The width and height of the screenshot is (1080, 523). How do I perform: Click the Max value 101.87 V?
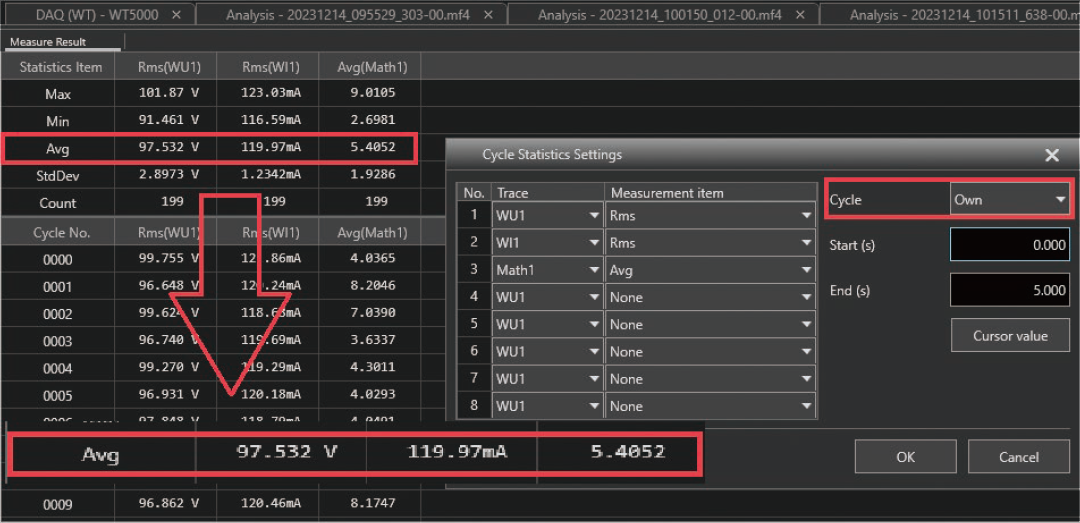(x=169, y=93)
